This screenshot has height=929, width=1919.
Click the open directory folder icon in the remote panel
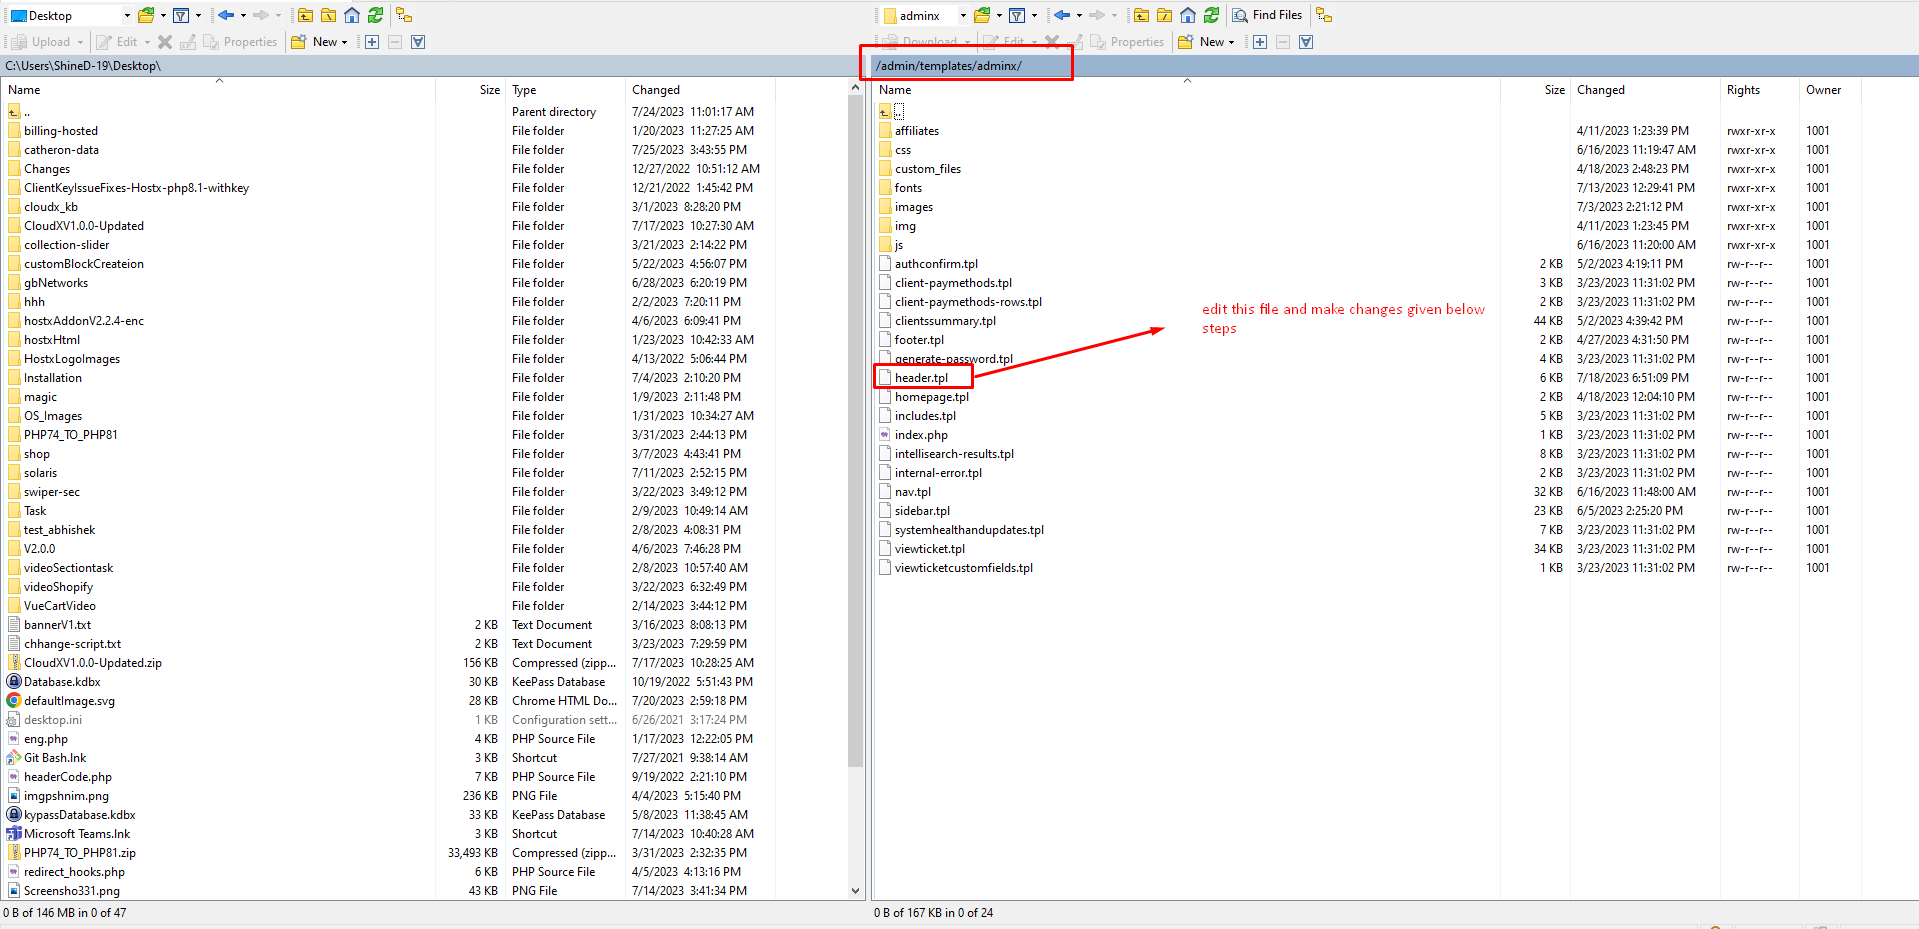pyautogui.click(x=982, y=15)
